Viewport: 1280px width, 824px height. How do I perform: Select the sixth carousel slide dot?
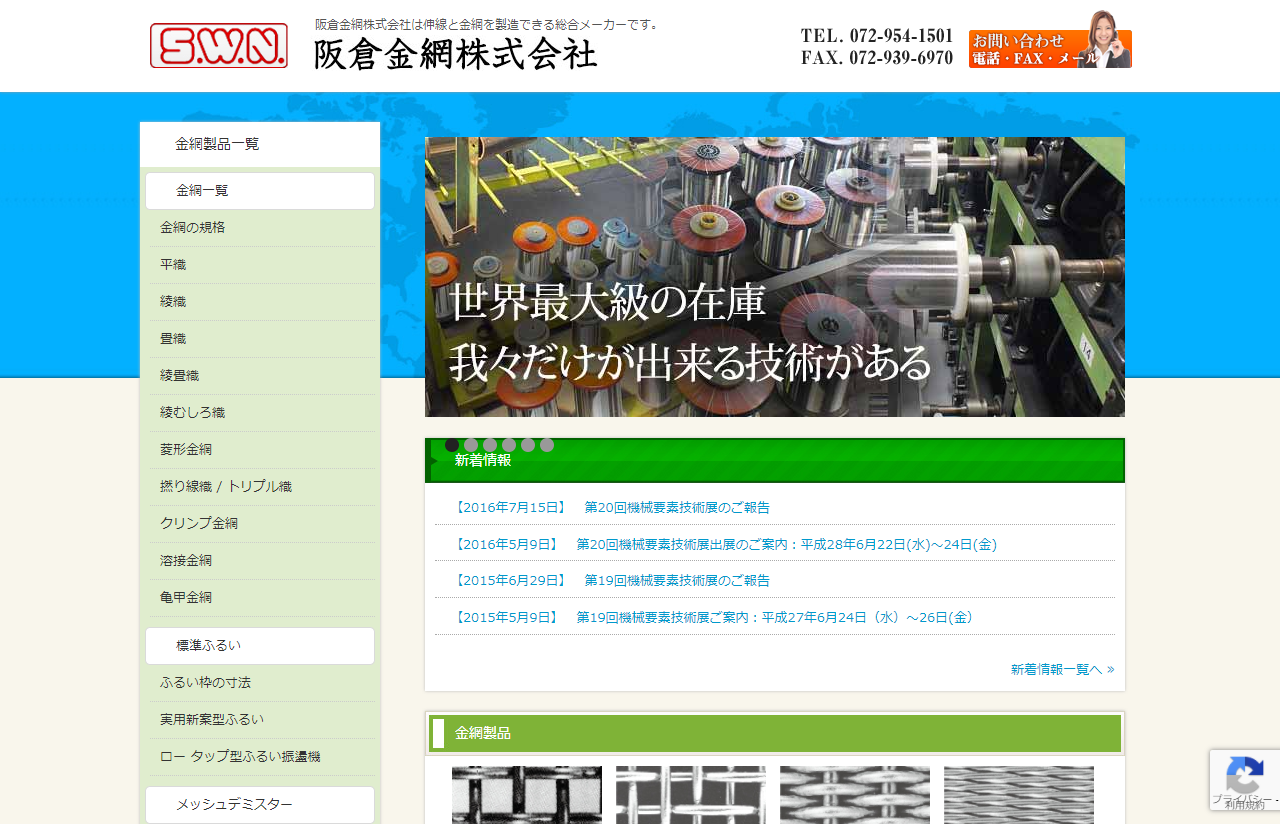547,445
